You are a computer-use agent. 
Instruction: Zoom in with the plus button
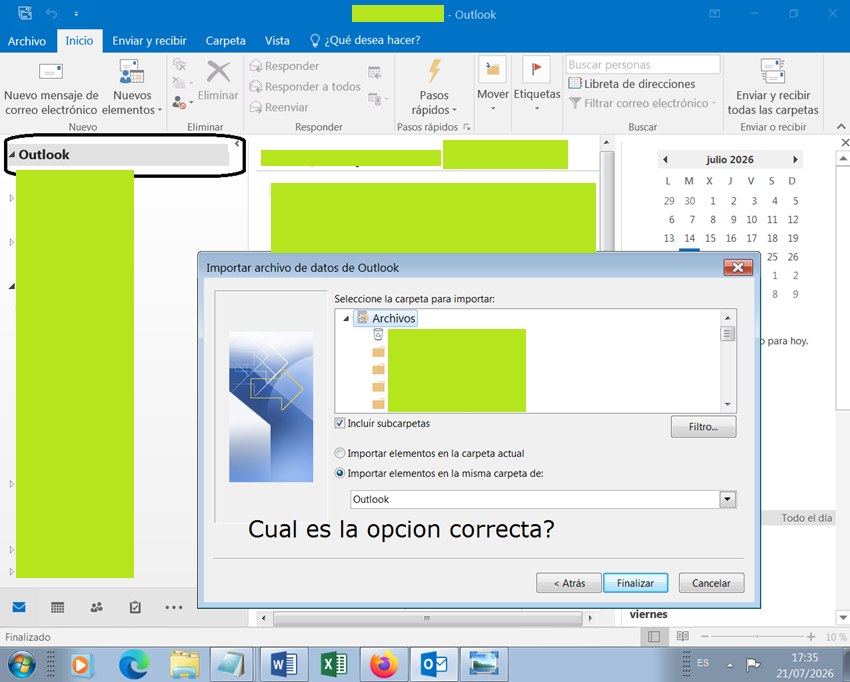[810, 636]
